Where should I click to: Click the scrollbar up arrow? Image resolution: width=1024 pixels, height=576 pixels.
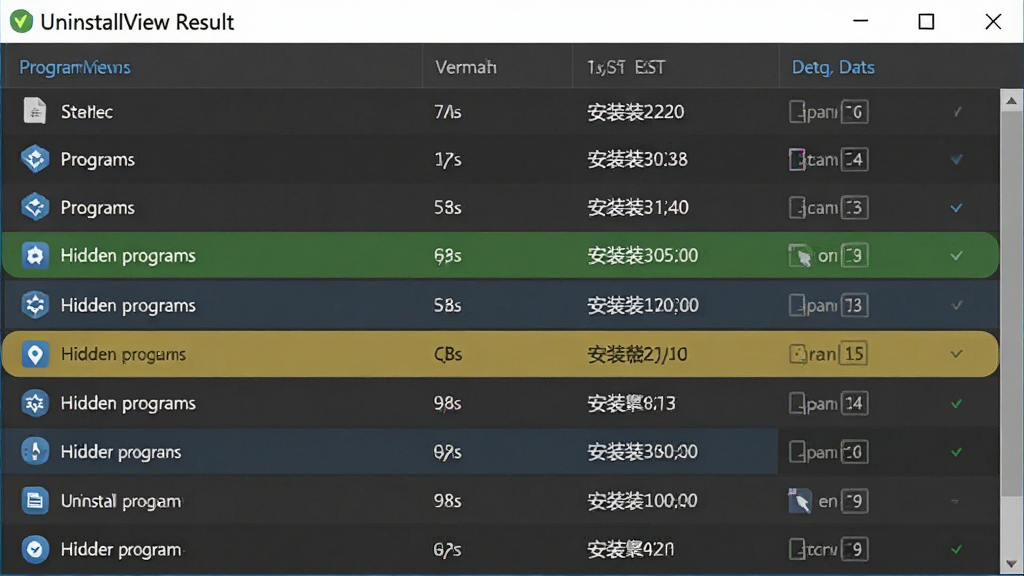1011,101
